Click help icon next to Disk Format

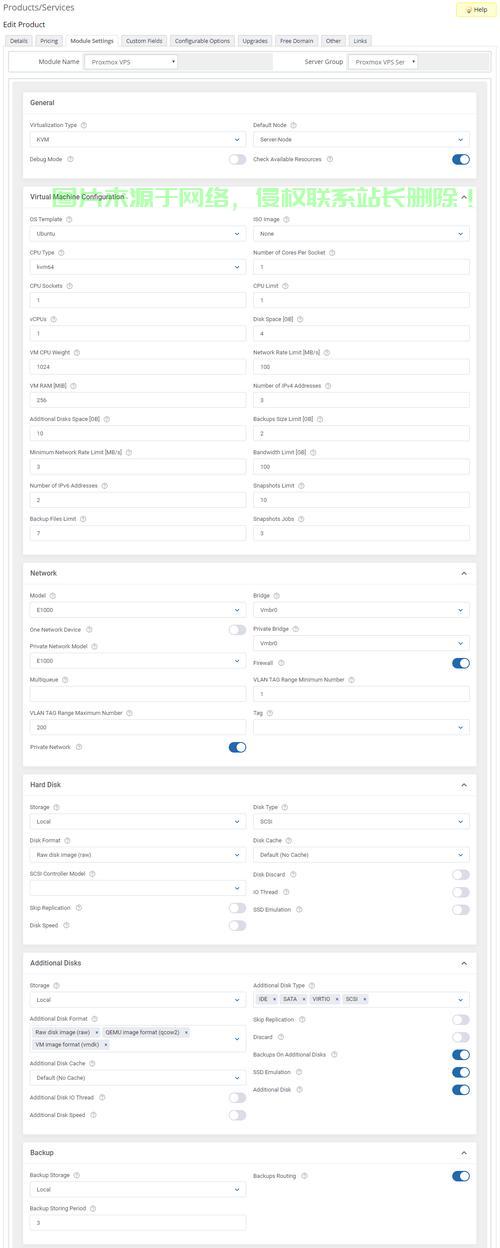click(67, 841)
